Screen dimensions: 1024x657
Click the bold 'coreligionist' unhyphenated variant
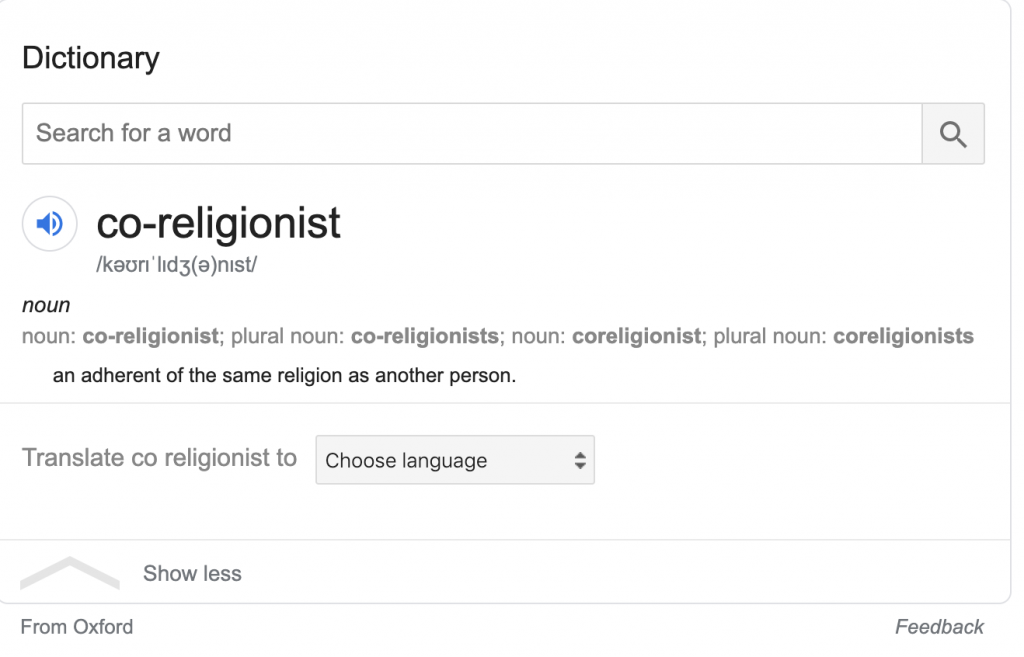pos(636,337)
